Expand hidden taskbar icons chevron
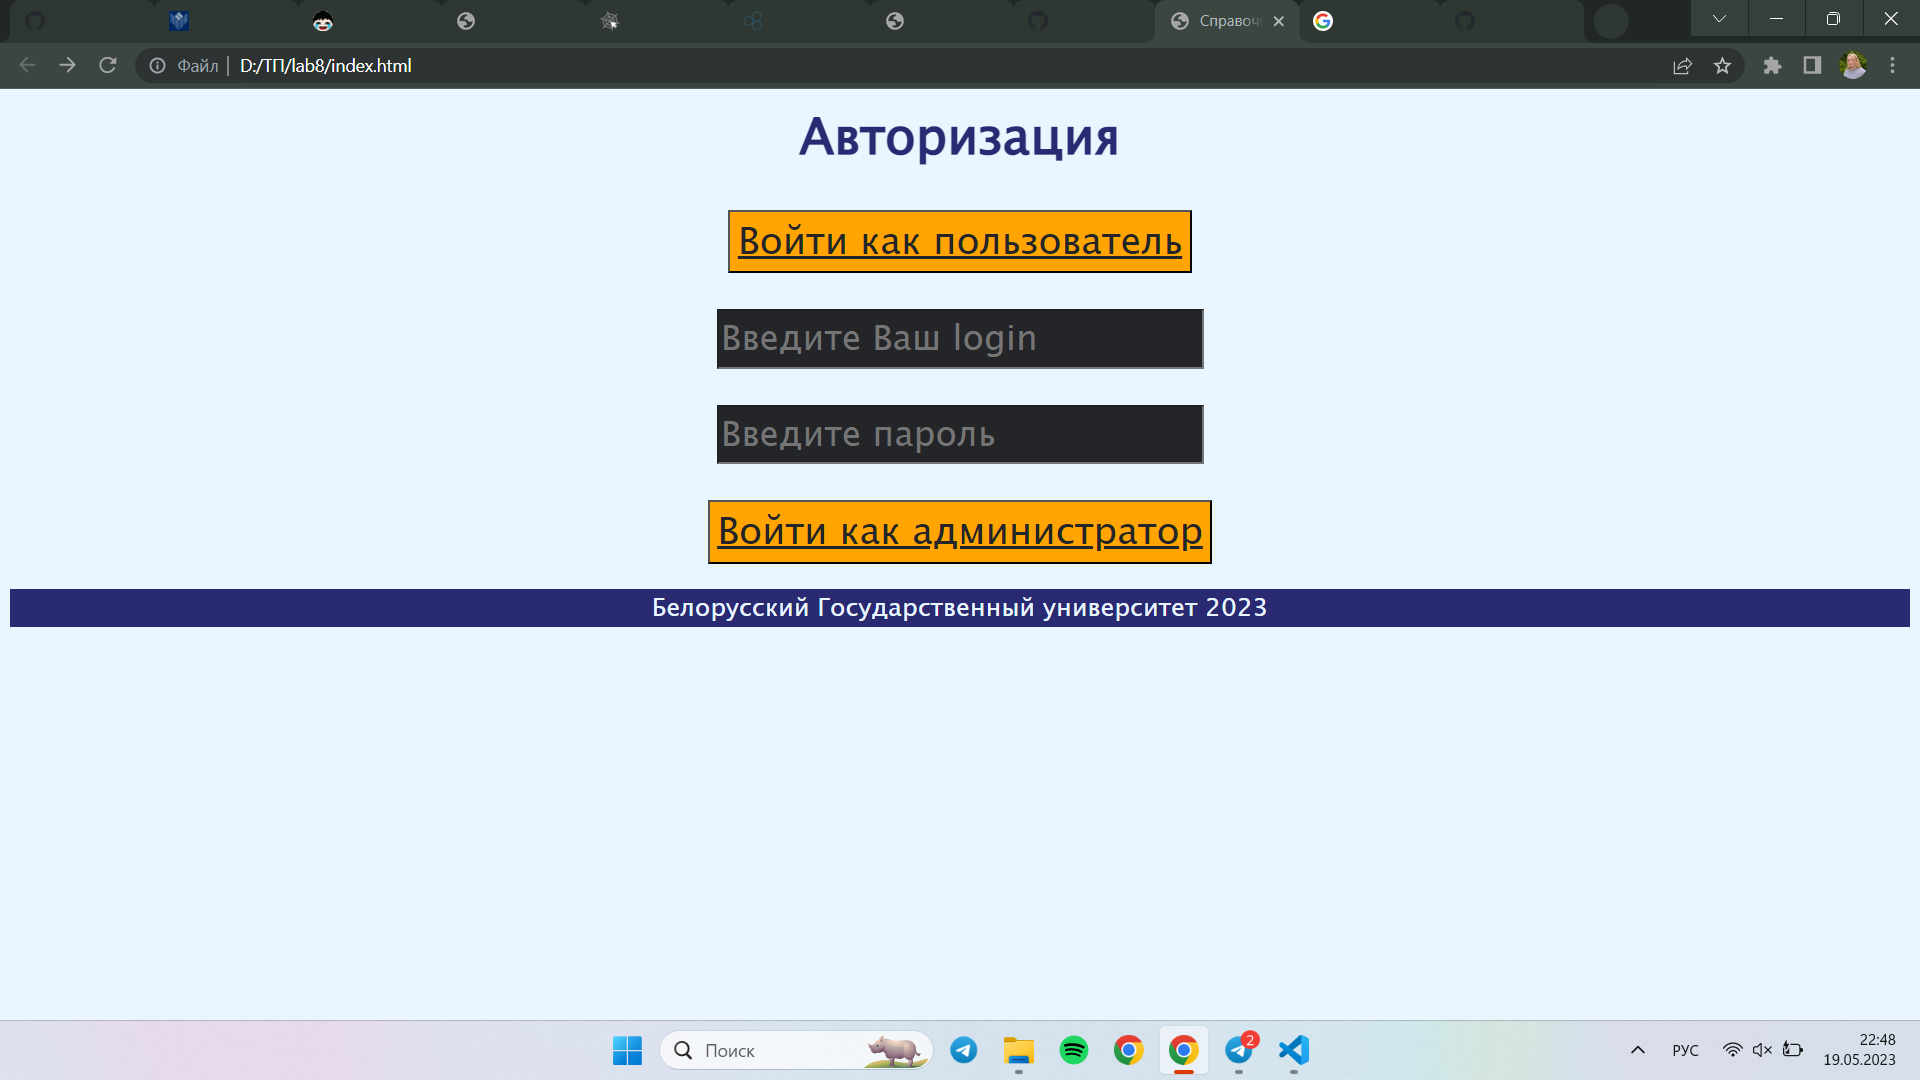1920x1080 pixels. 1638,1050
